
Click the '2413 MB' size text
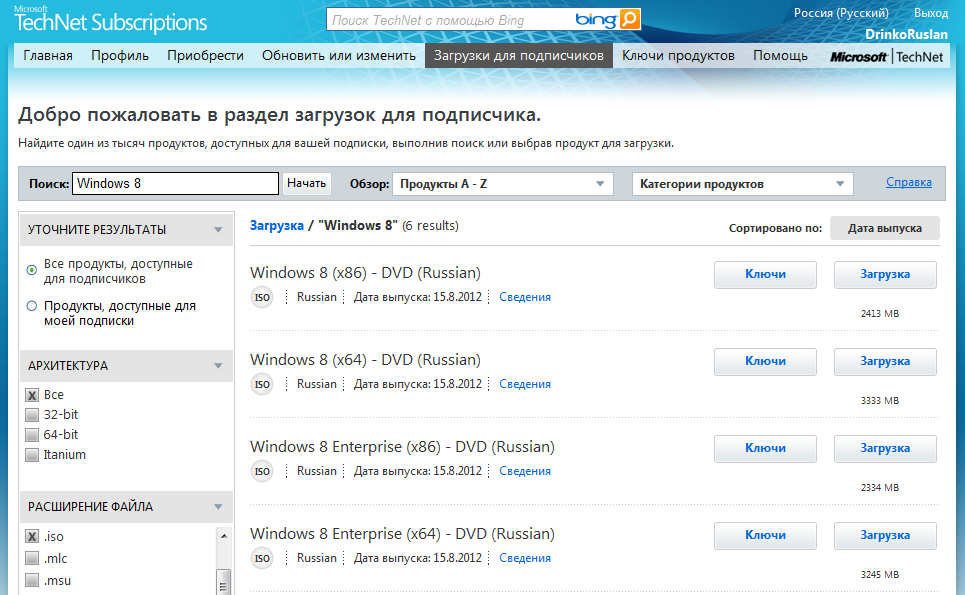point(880,314)
